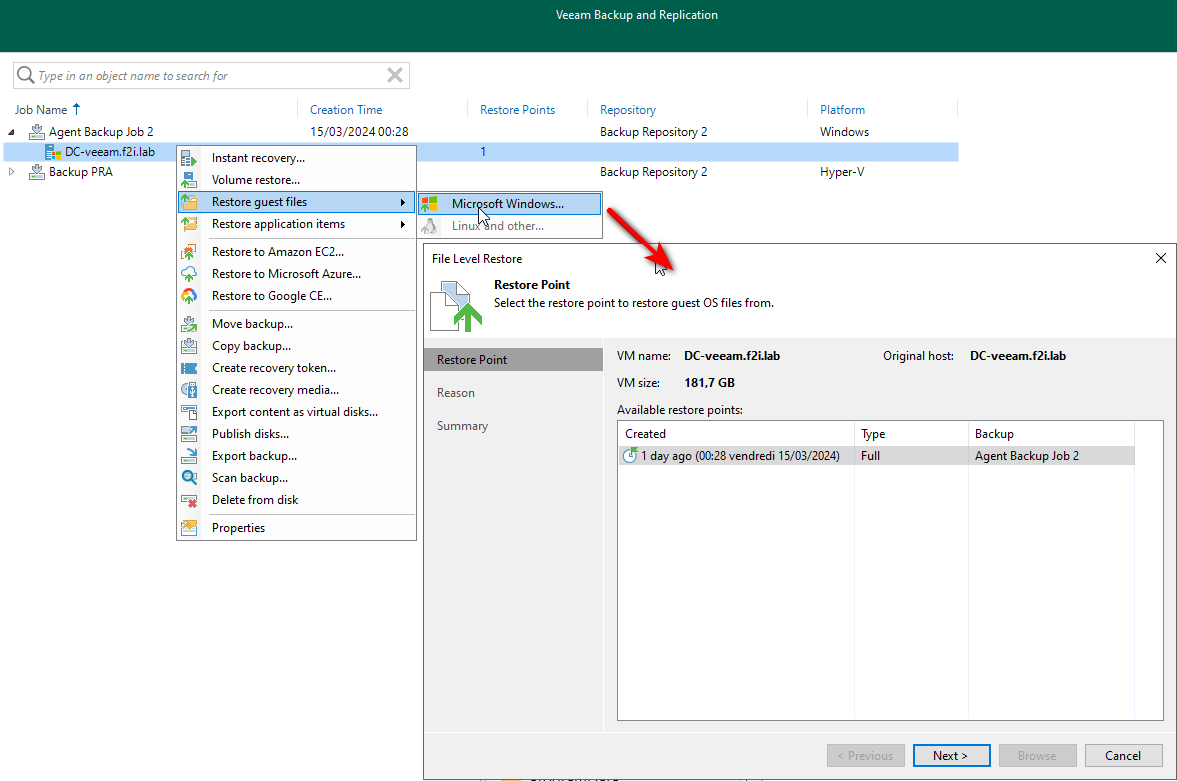Open Properties from the context menu
1177x781 pixels.
(x=297, y=528)
